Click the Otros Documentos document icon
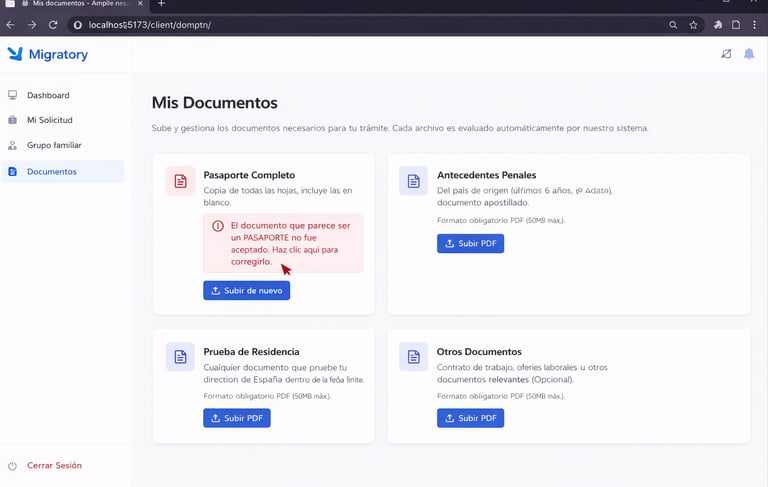The image size is (768, 487). [413, 357]
